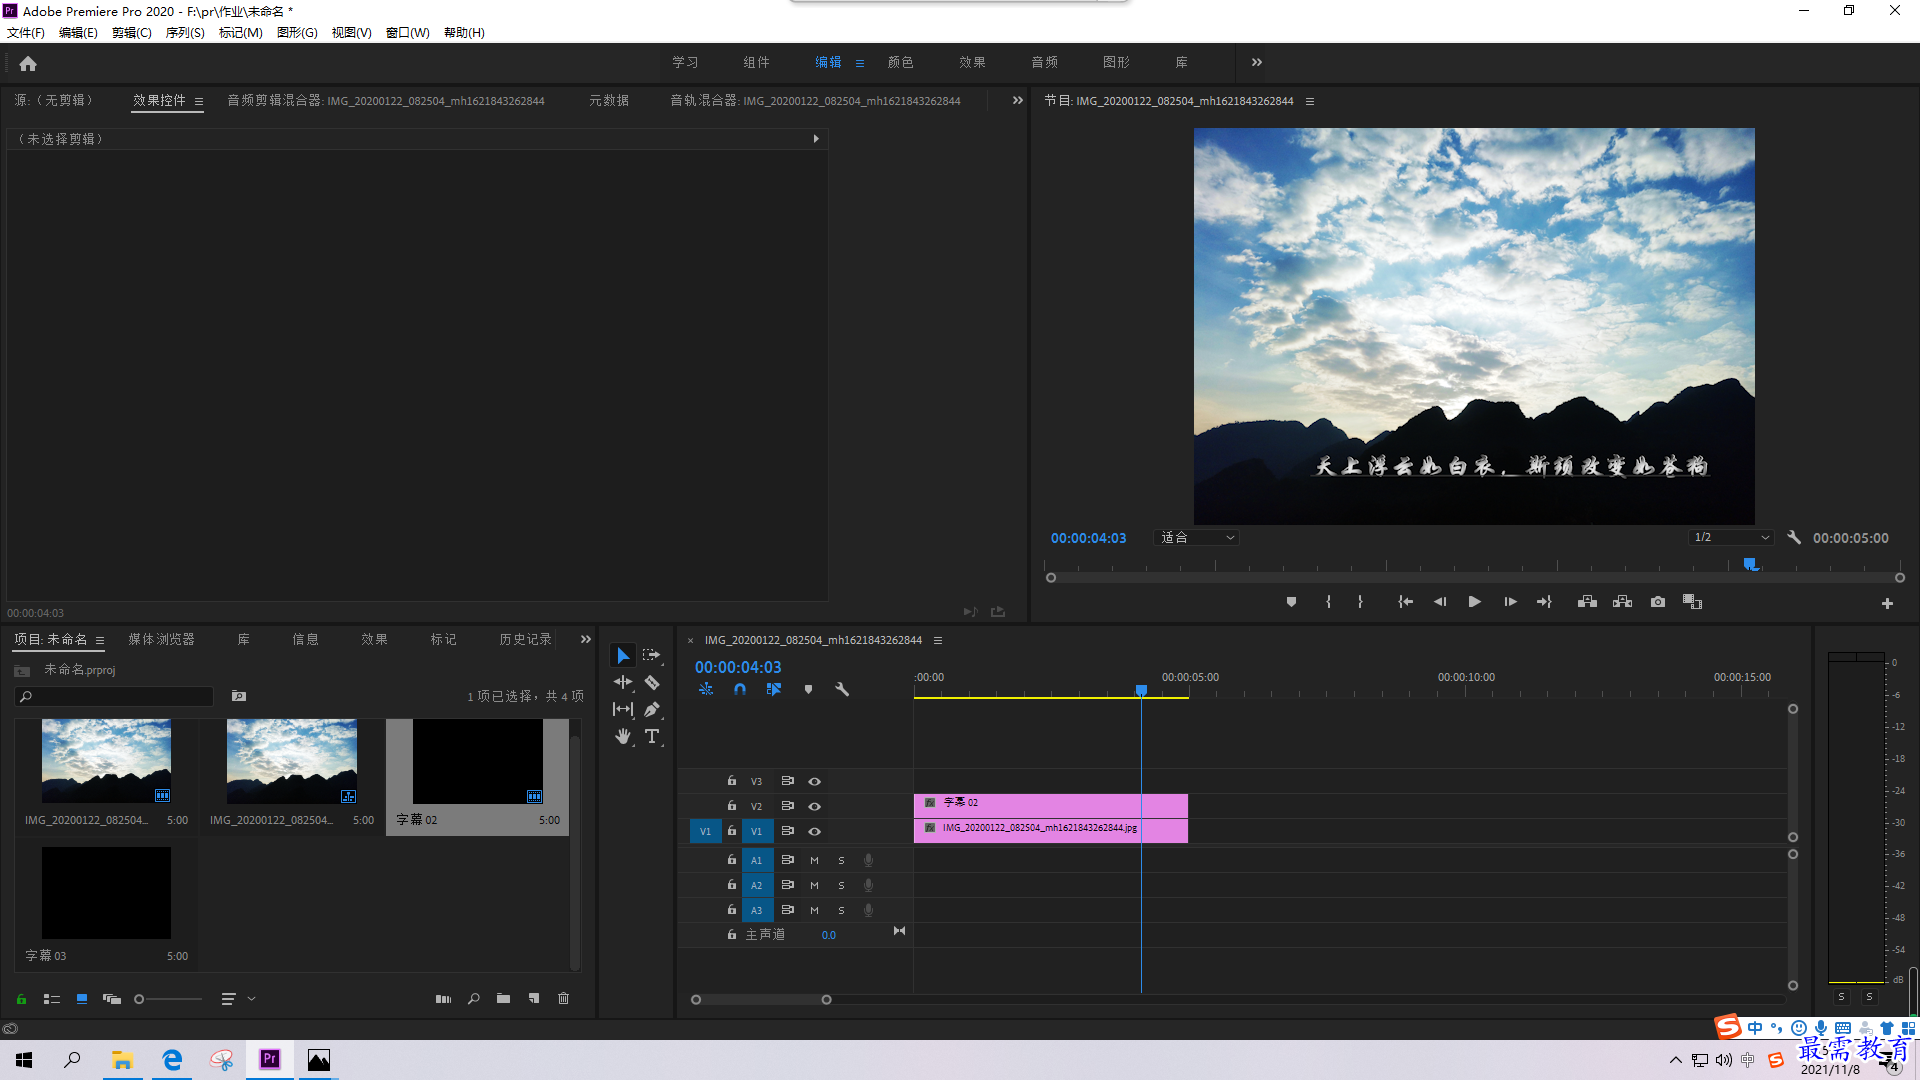Expand project panel tabs overflow chevron
1920x1080 pixels.
point(586,640)
